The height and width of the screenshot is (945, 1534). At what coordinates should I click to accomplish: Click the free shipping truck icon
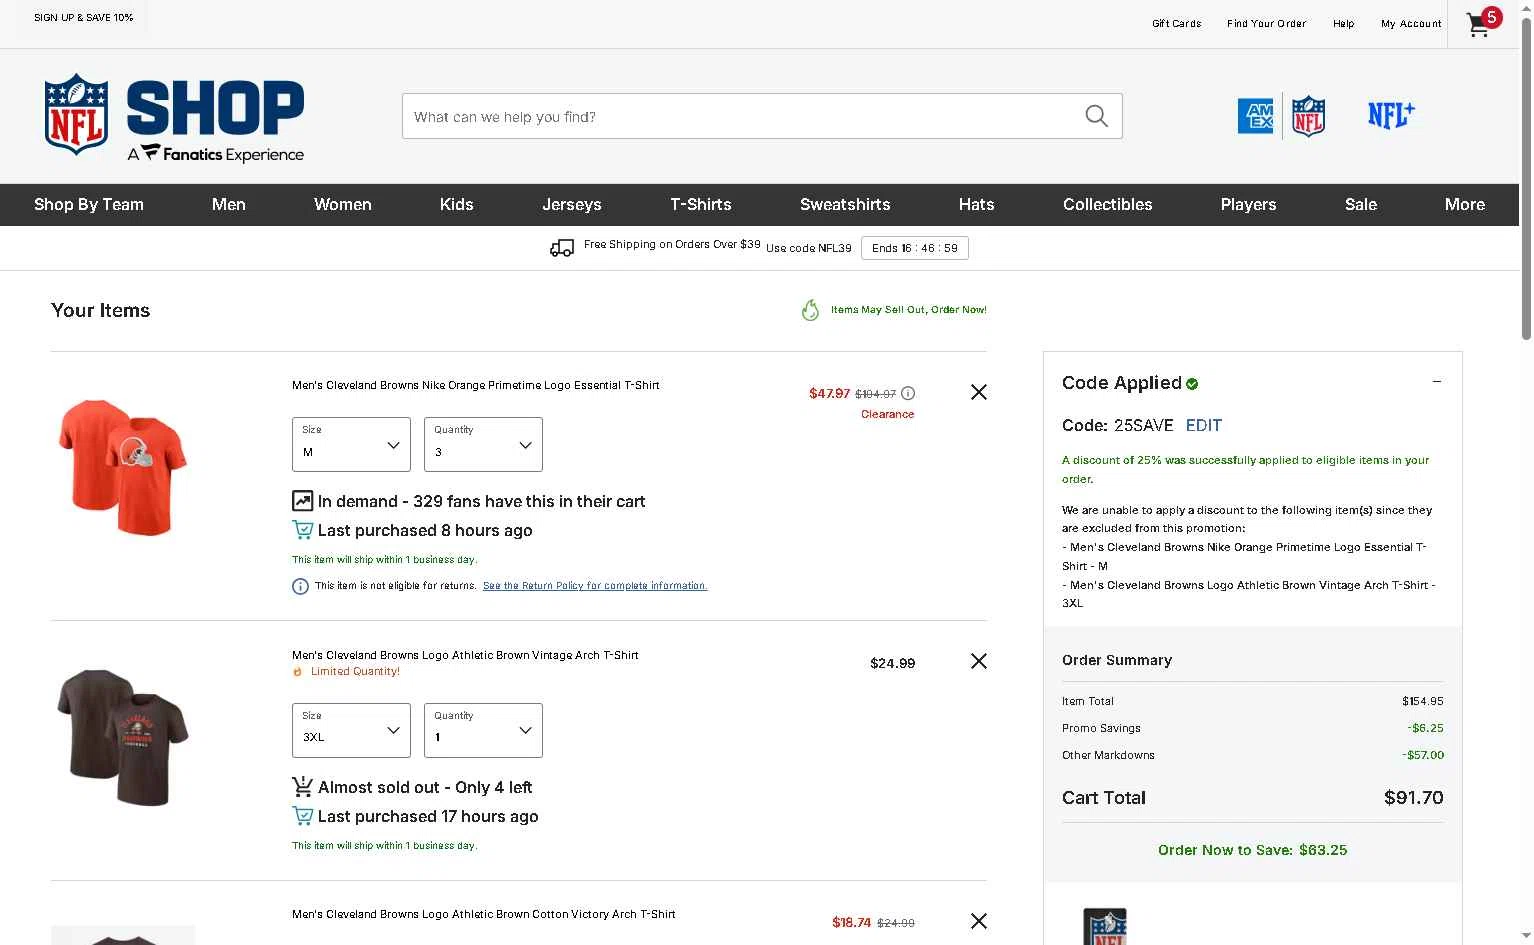tap(562, 247)
